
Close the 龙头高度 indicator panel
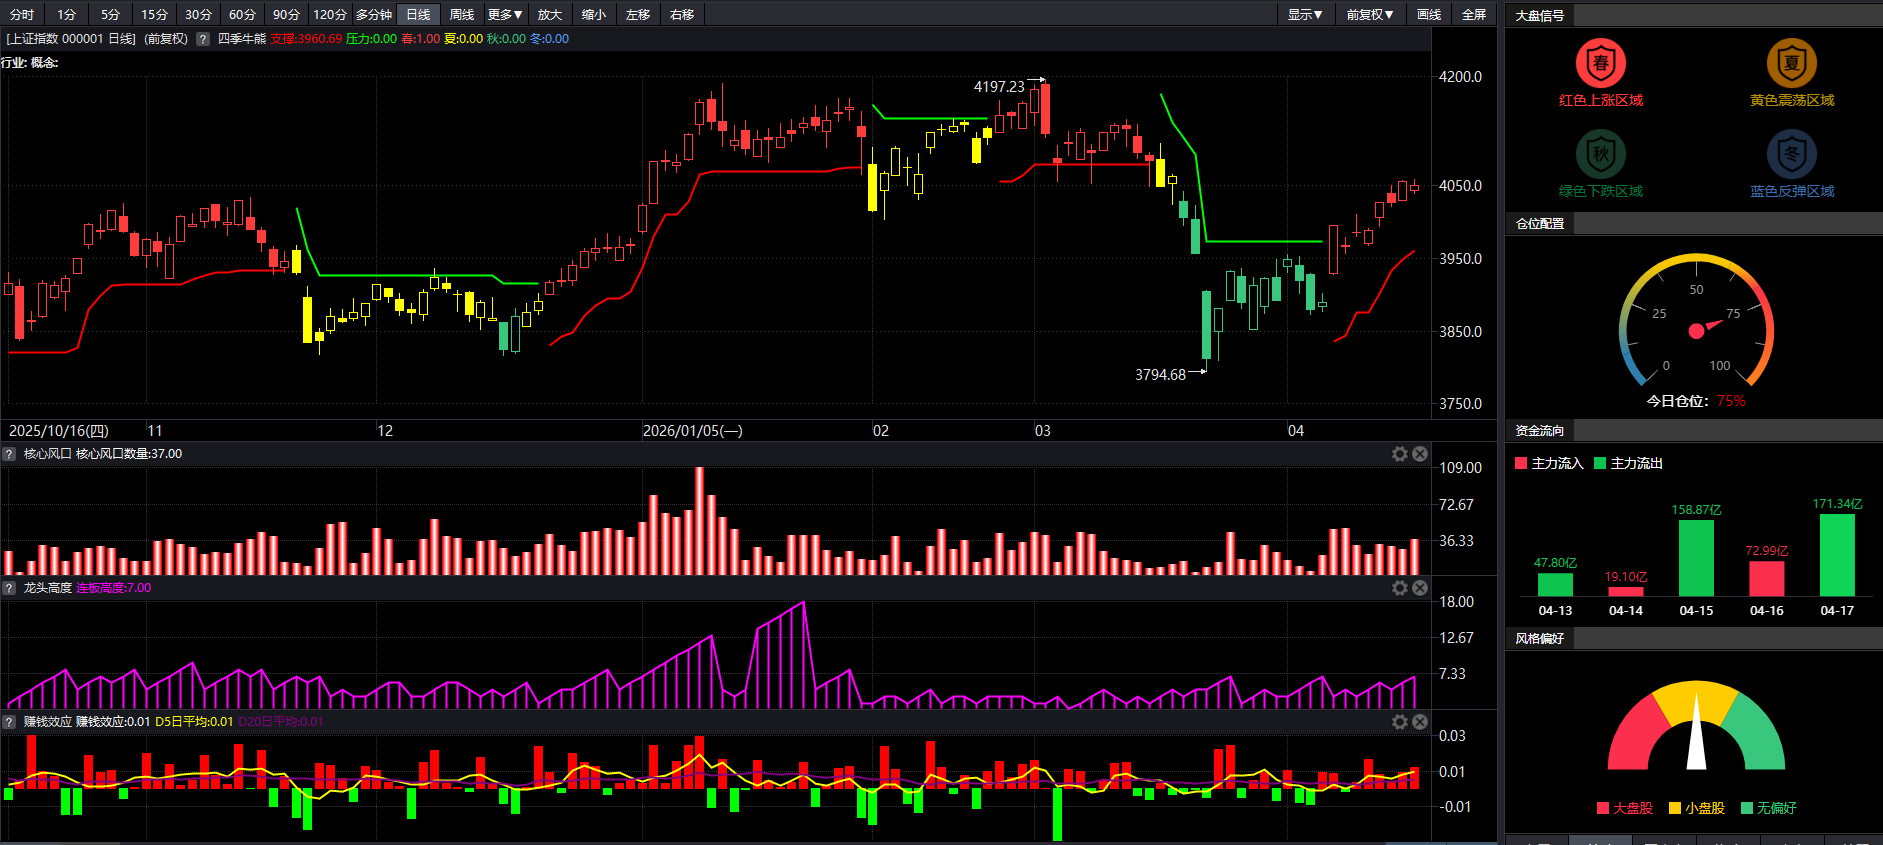[x=1420, y=588]
